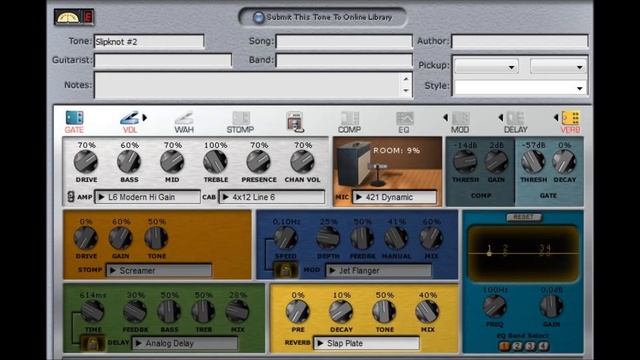Focus the Guitarist input field
Viewport: 640px width, 360px height.
click(x=163, y=60)
